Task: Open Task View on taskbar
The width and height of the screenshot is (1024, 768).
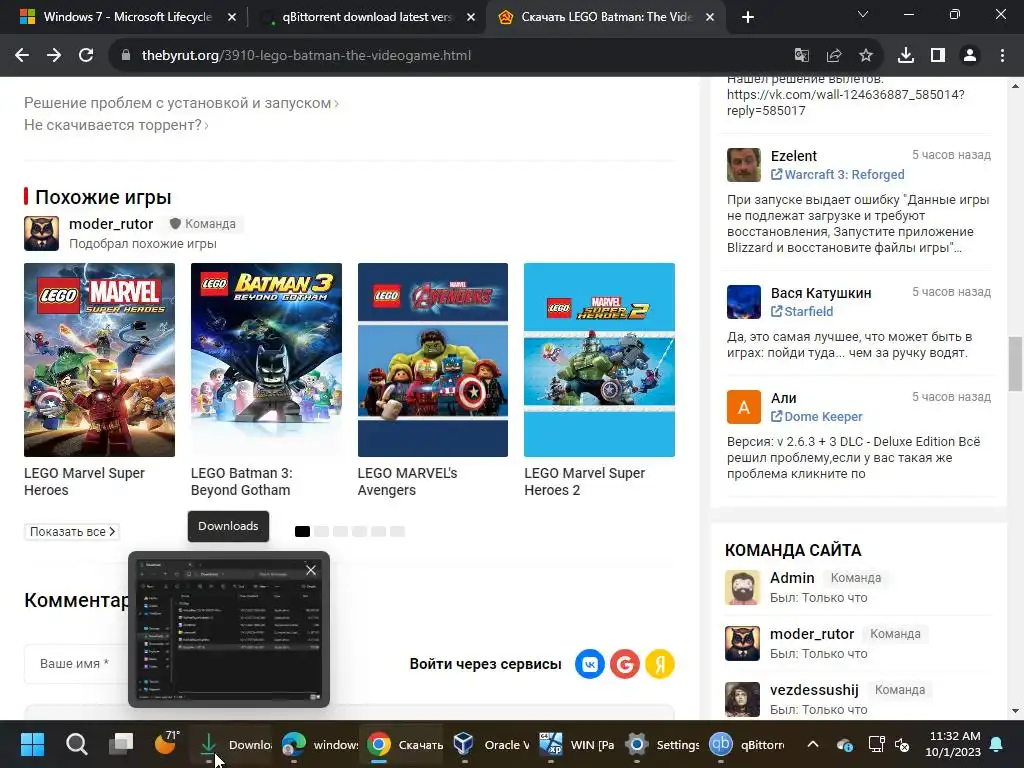Action: 121,744
